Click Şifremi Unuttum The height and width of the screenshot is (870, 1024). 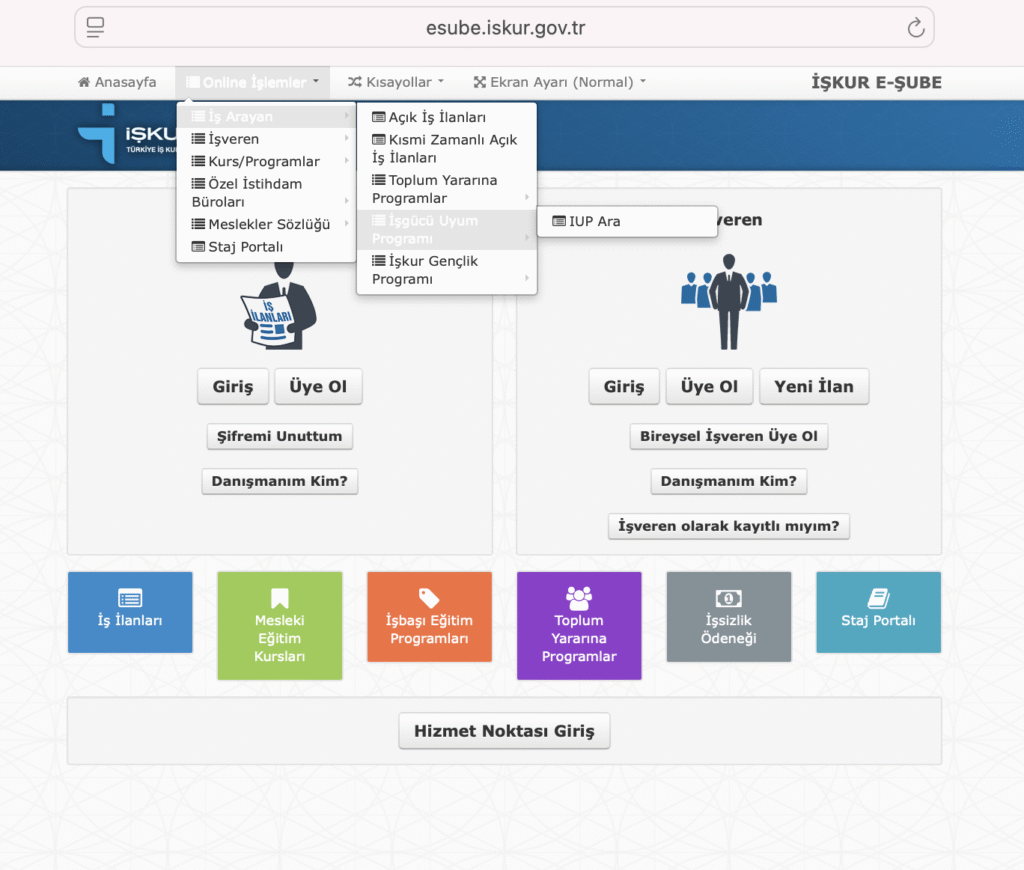tap(280, 436)
